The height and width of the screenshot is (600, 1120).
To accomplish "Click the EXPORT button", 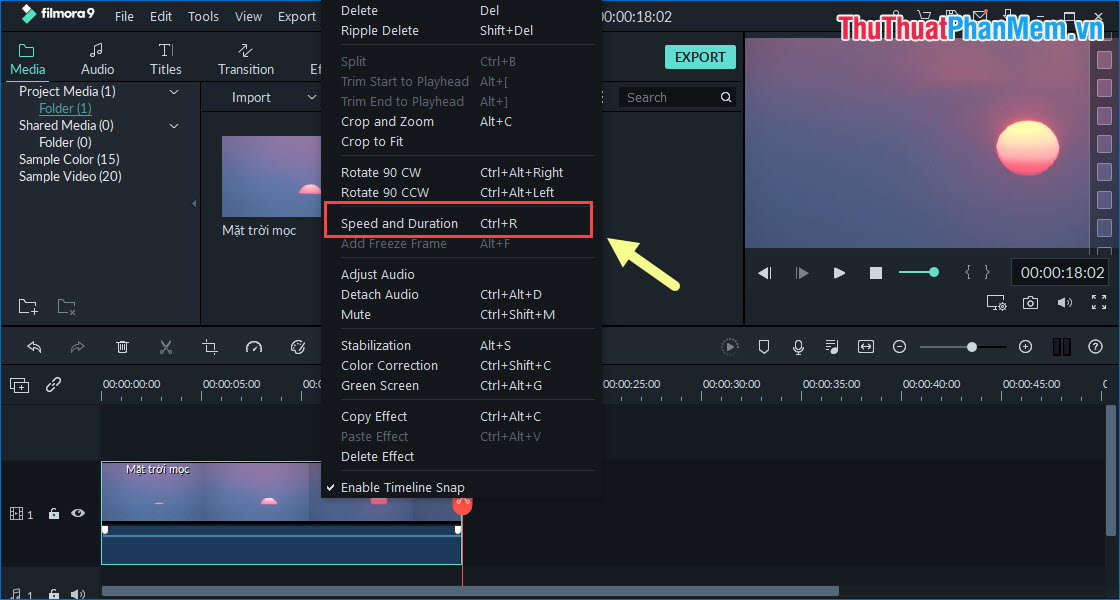I will (x=700, y=57).
